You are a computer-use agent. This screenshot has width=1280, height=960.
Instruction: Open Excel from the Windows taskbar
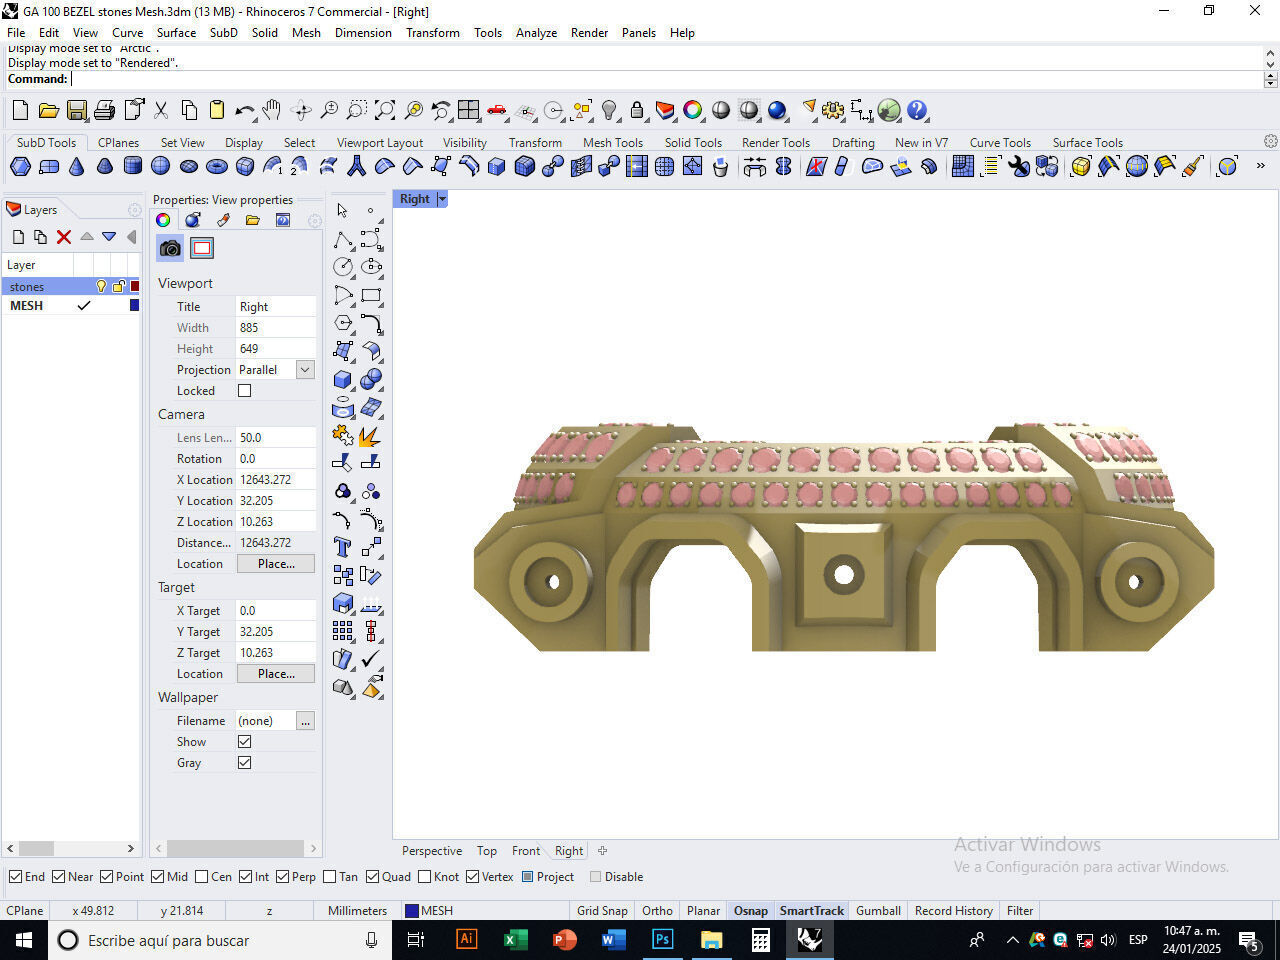pos(515,940)
